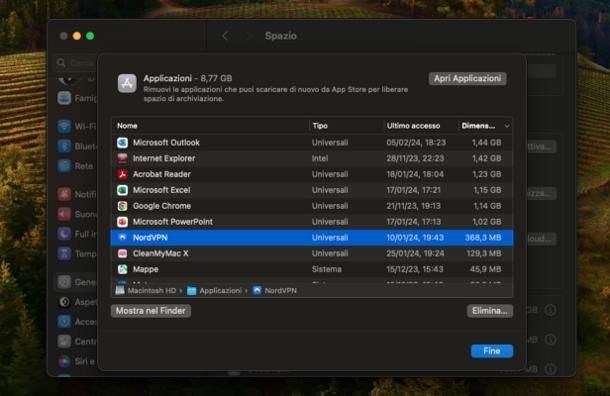Click the 1,44 GB size value
610x396 pixels.
(486, 142)
